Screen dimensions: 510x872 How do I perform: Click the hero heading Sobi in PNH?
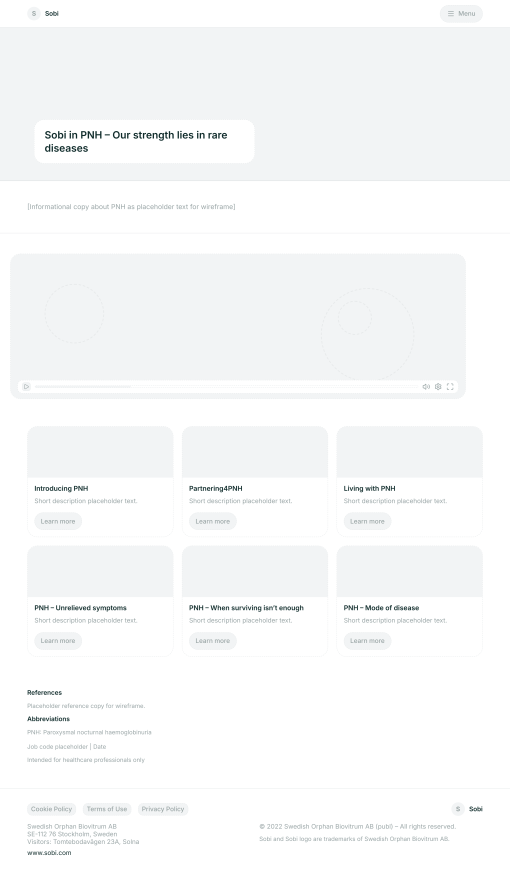click(x=136, y=141)
